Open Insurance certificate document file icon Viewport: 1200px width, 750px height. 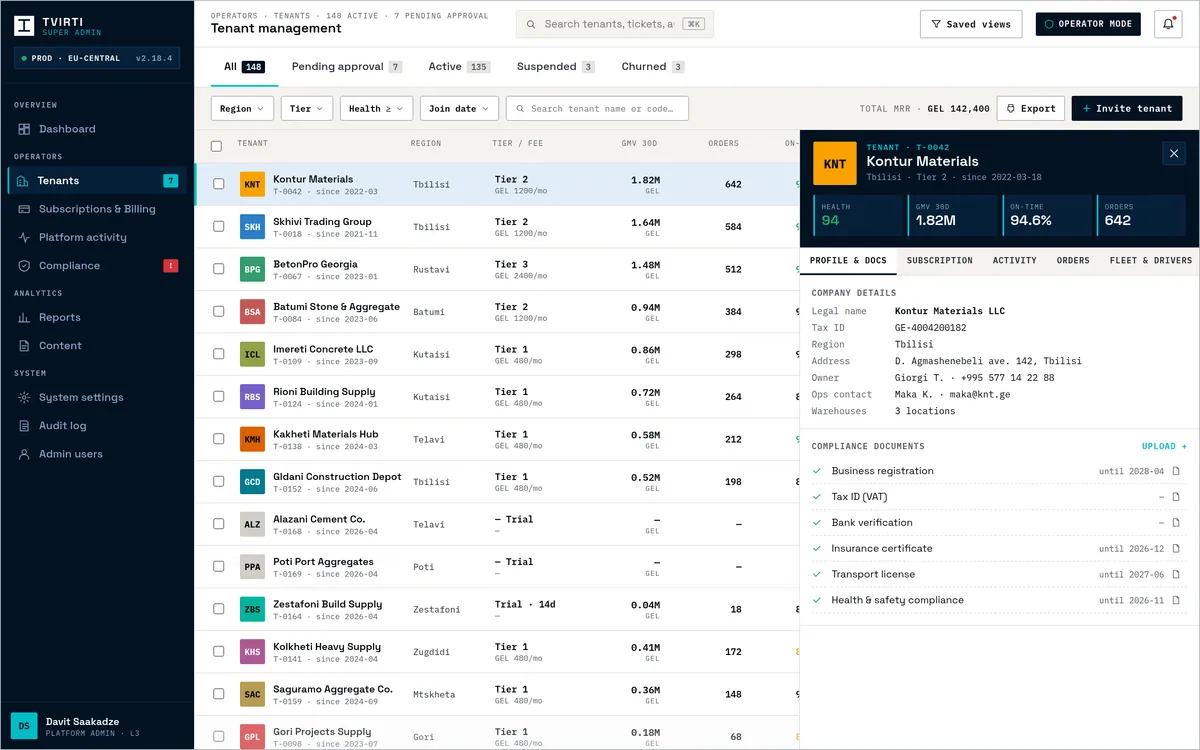(1176, 548)
